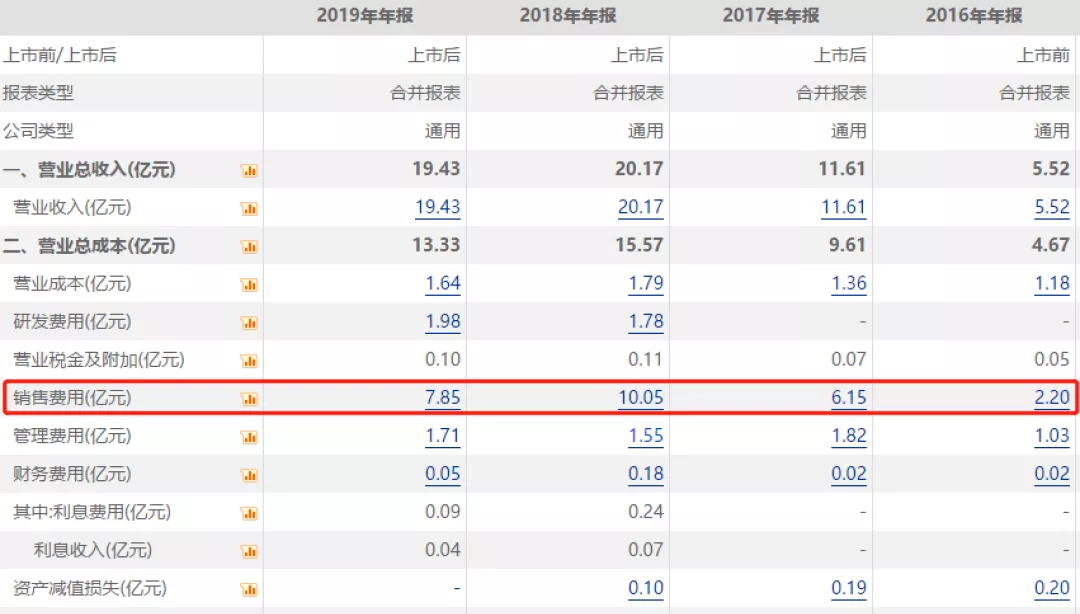
Task: Click 2016 销售费用 value 2.20
Action: pos(1051,397)
